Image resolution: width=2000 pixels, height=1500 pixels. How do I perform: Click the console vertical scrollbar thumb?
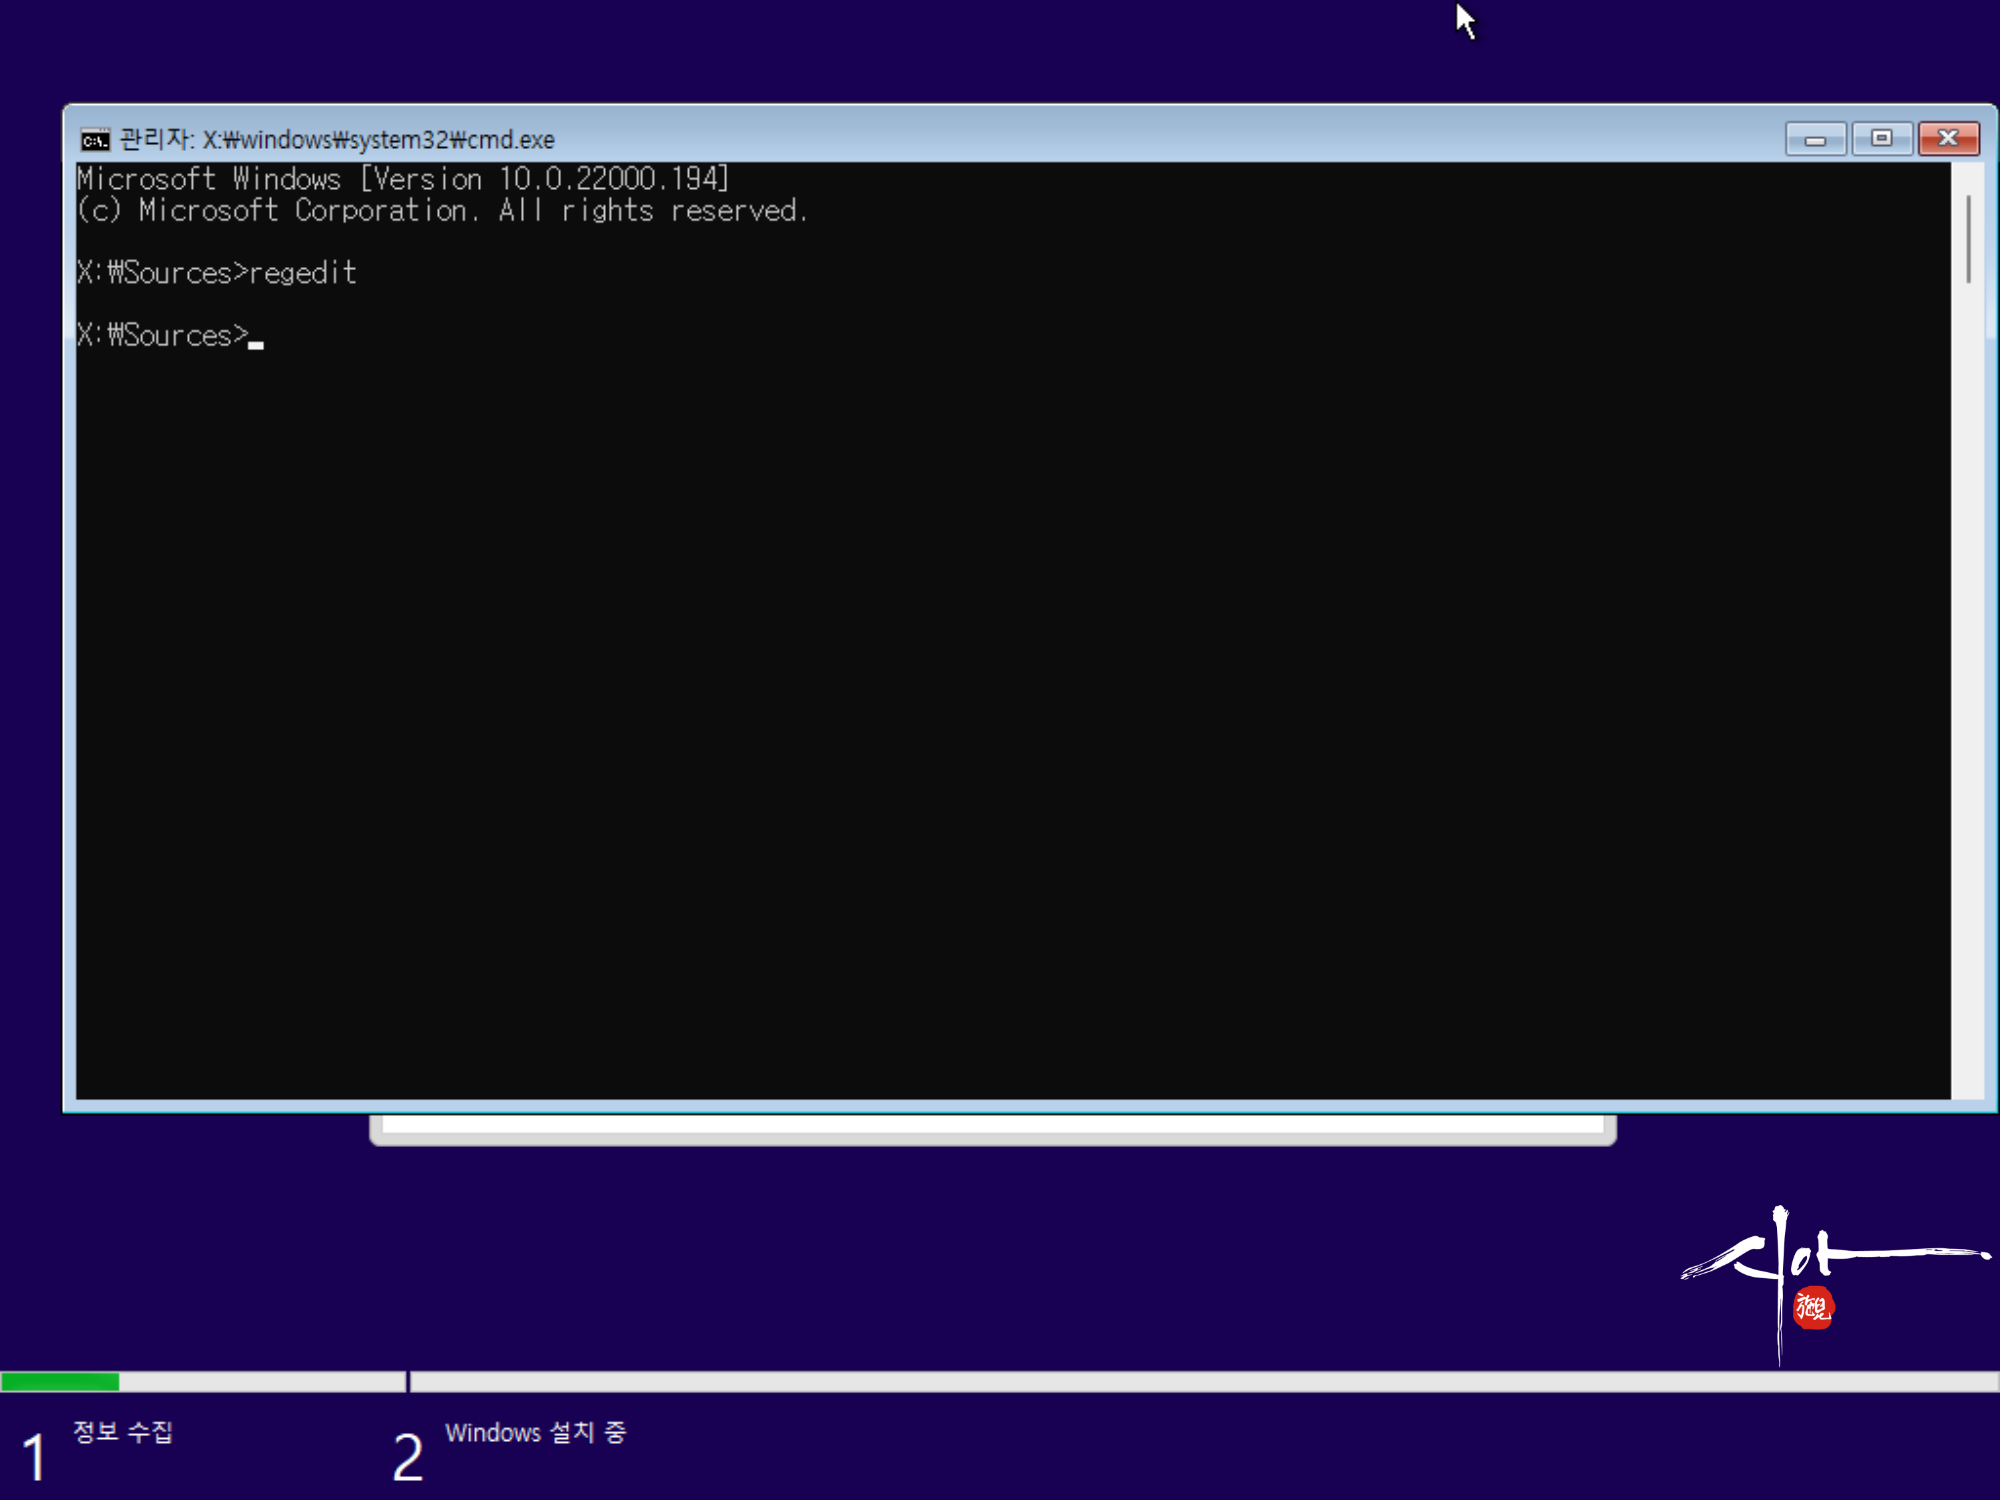(x=1968, y=238)
